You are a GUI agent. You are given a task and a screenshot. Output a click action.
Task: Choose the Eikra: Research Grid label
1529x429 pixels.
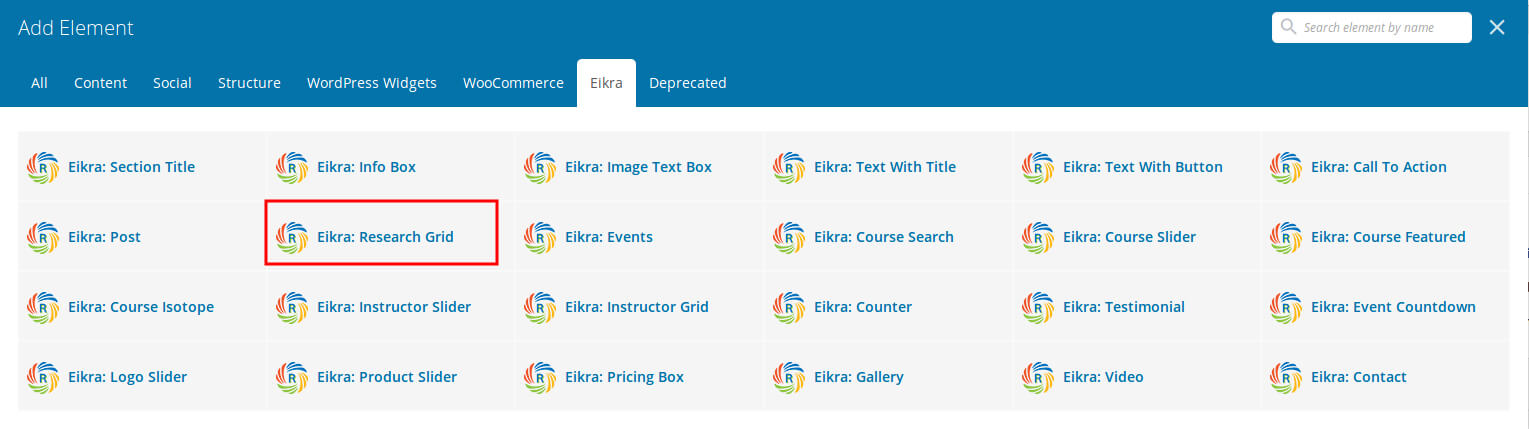tap(385, 237)
